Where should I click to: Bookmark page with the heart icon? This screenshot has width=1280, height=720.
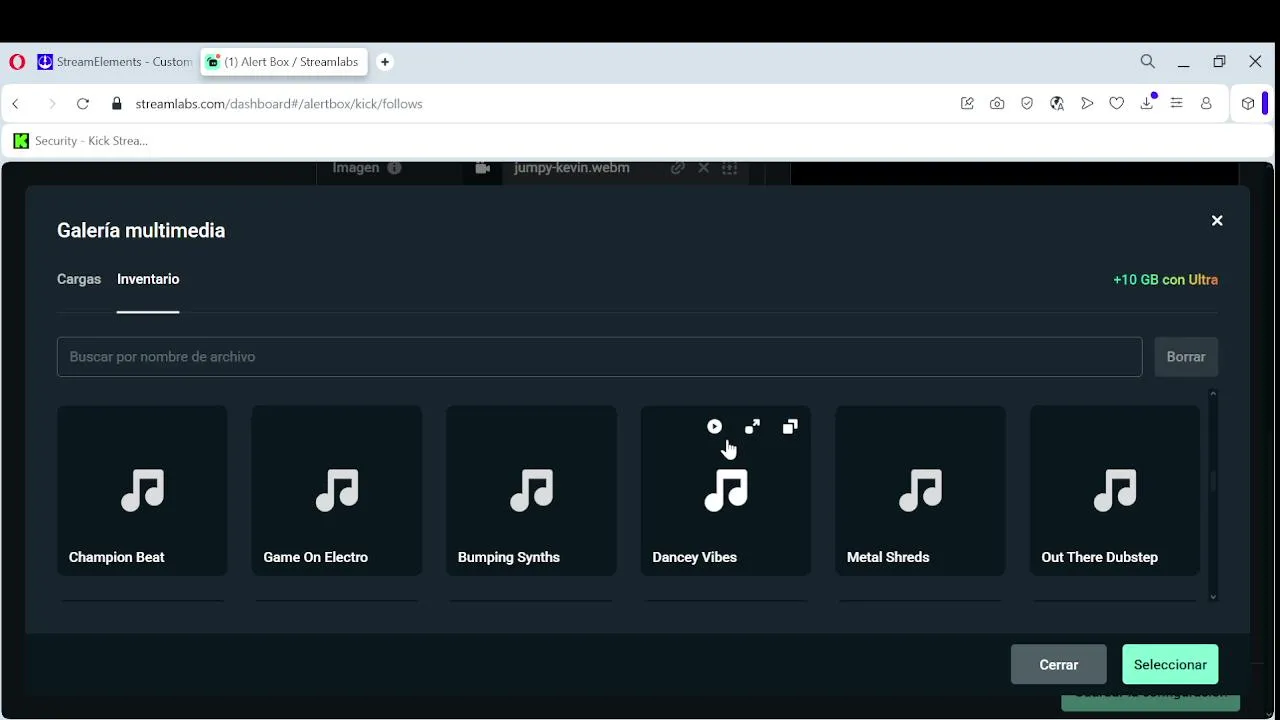(1117, 104)
